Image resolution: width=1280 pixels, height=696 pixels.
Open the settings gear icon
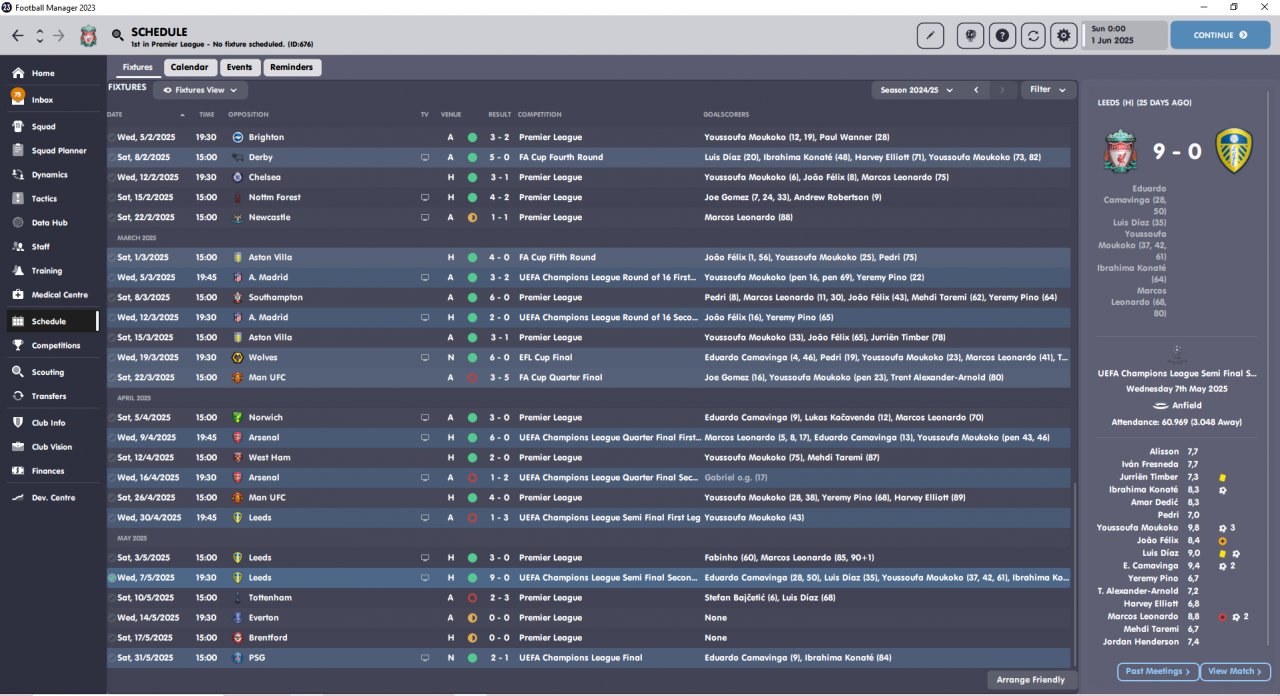(x=1063, y=35)
